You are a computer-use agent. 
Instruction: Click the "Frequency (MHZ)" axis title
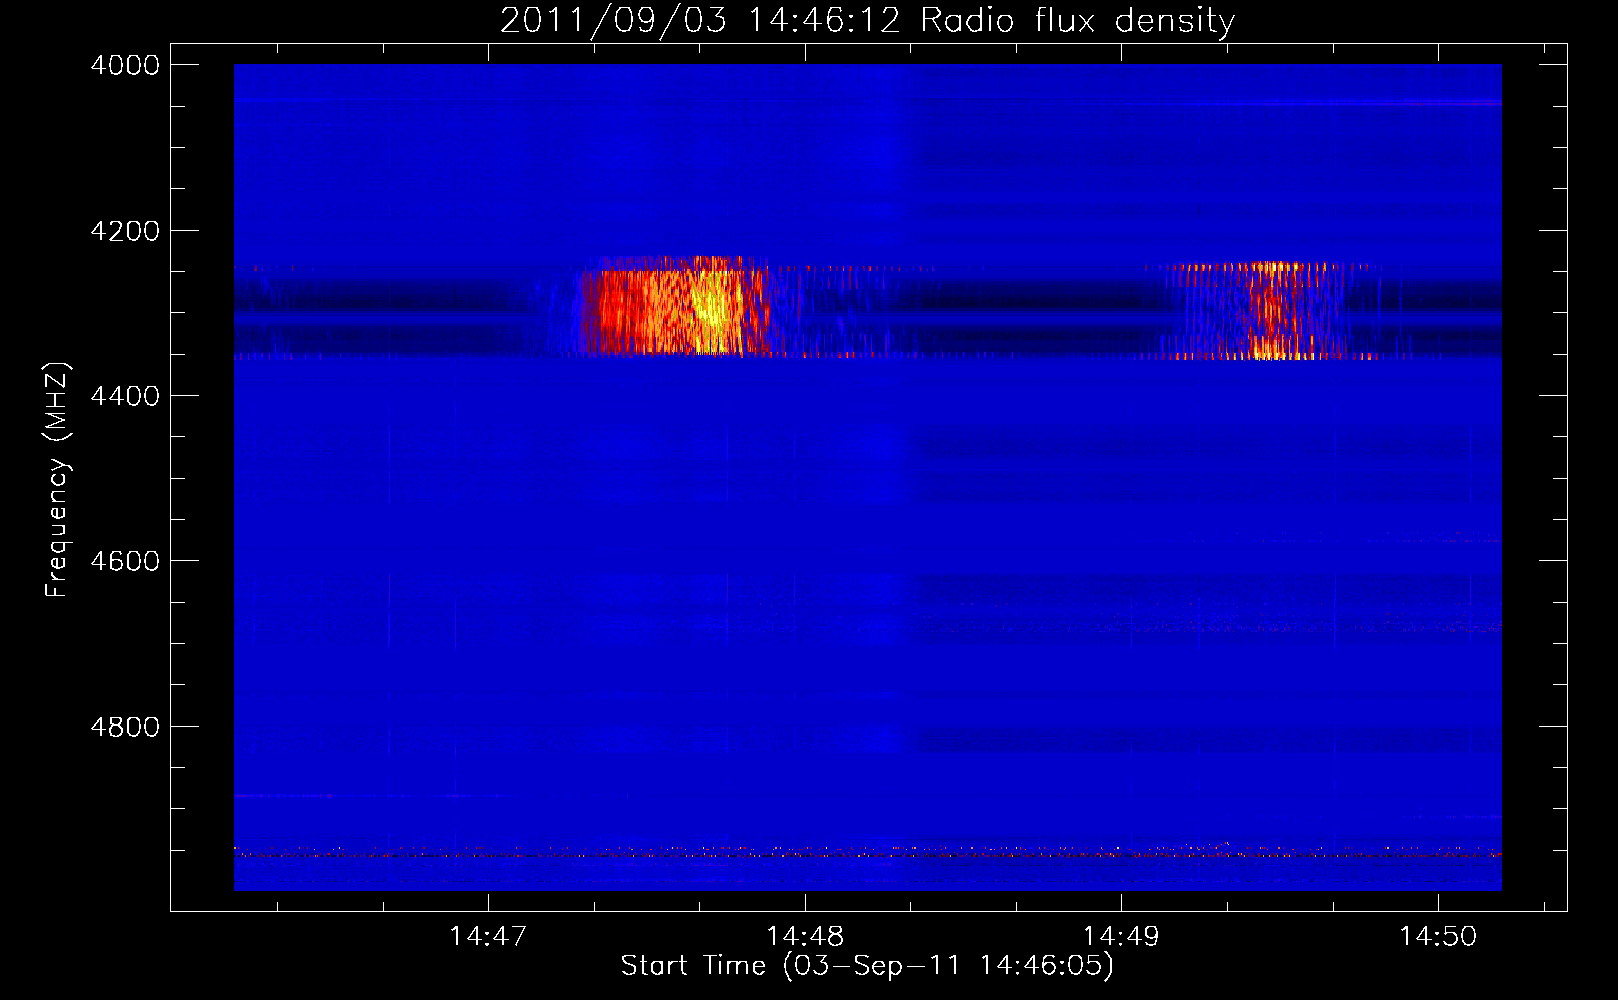pyautogui.click(x=58, y=480)
